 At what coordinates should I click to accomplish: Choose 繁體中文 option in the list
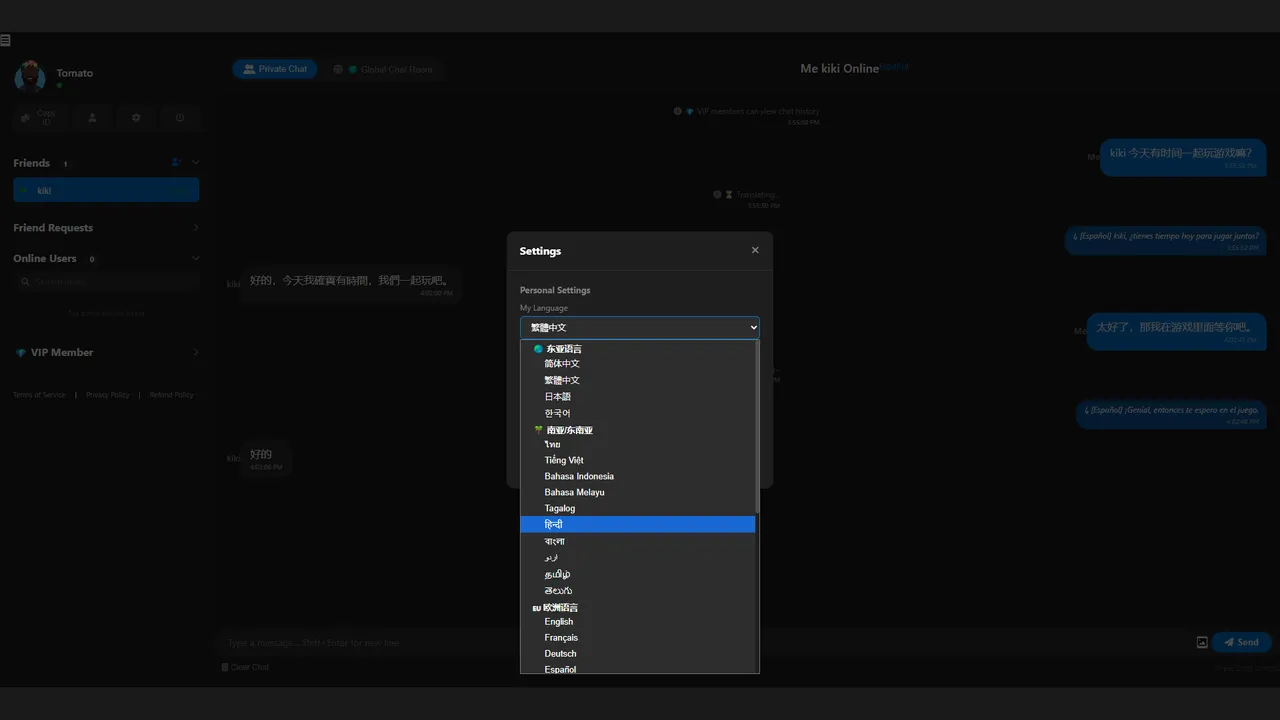click(x=638, y=380)
